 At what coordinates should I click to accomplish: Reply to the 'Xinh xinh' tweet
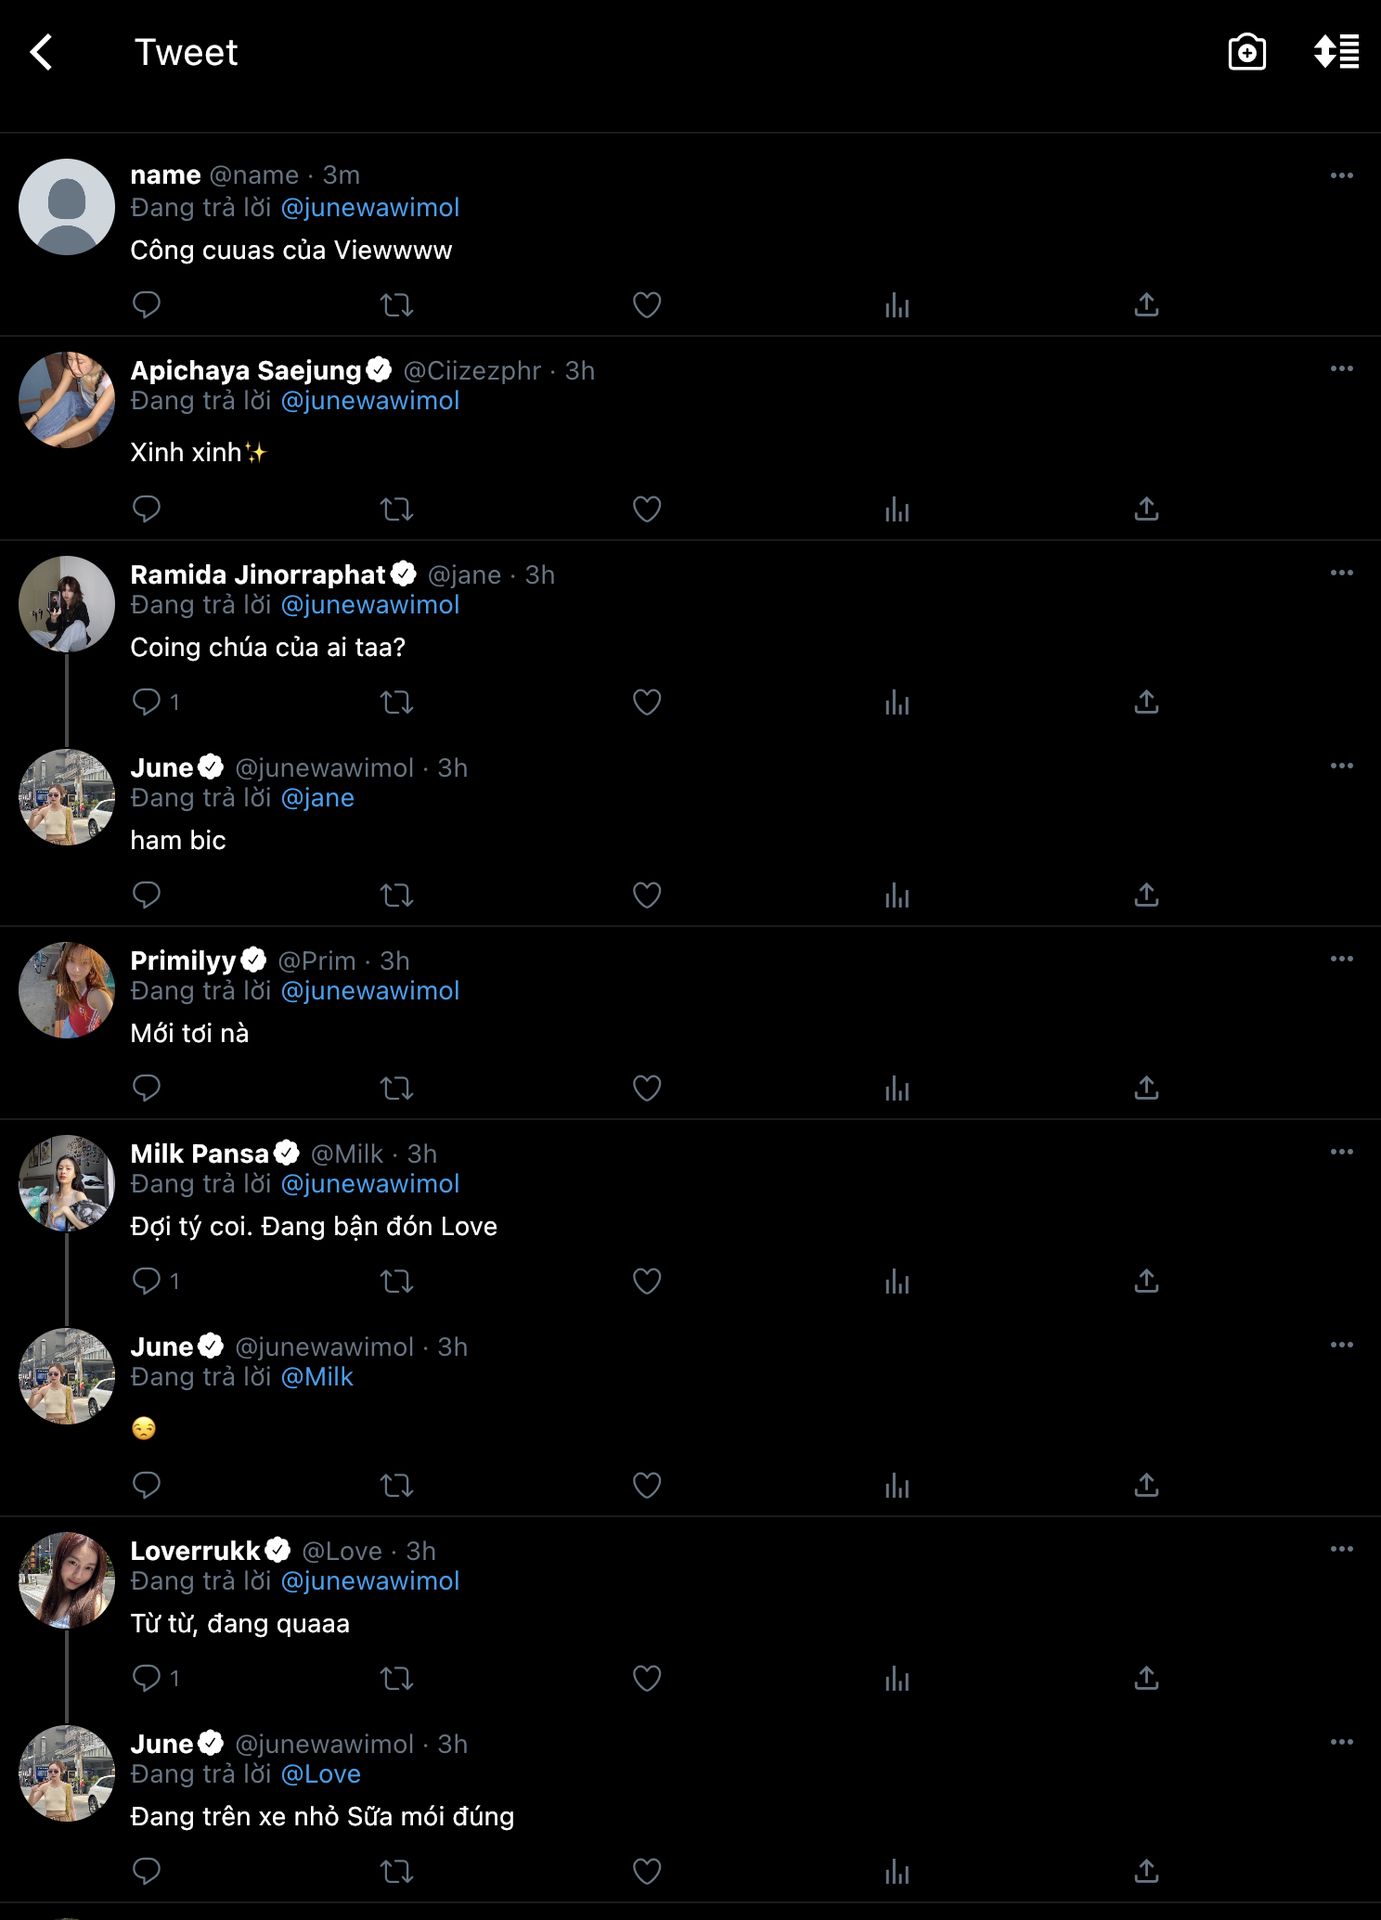146,509
